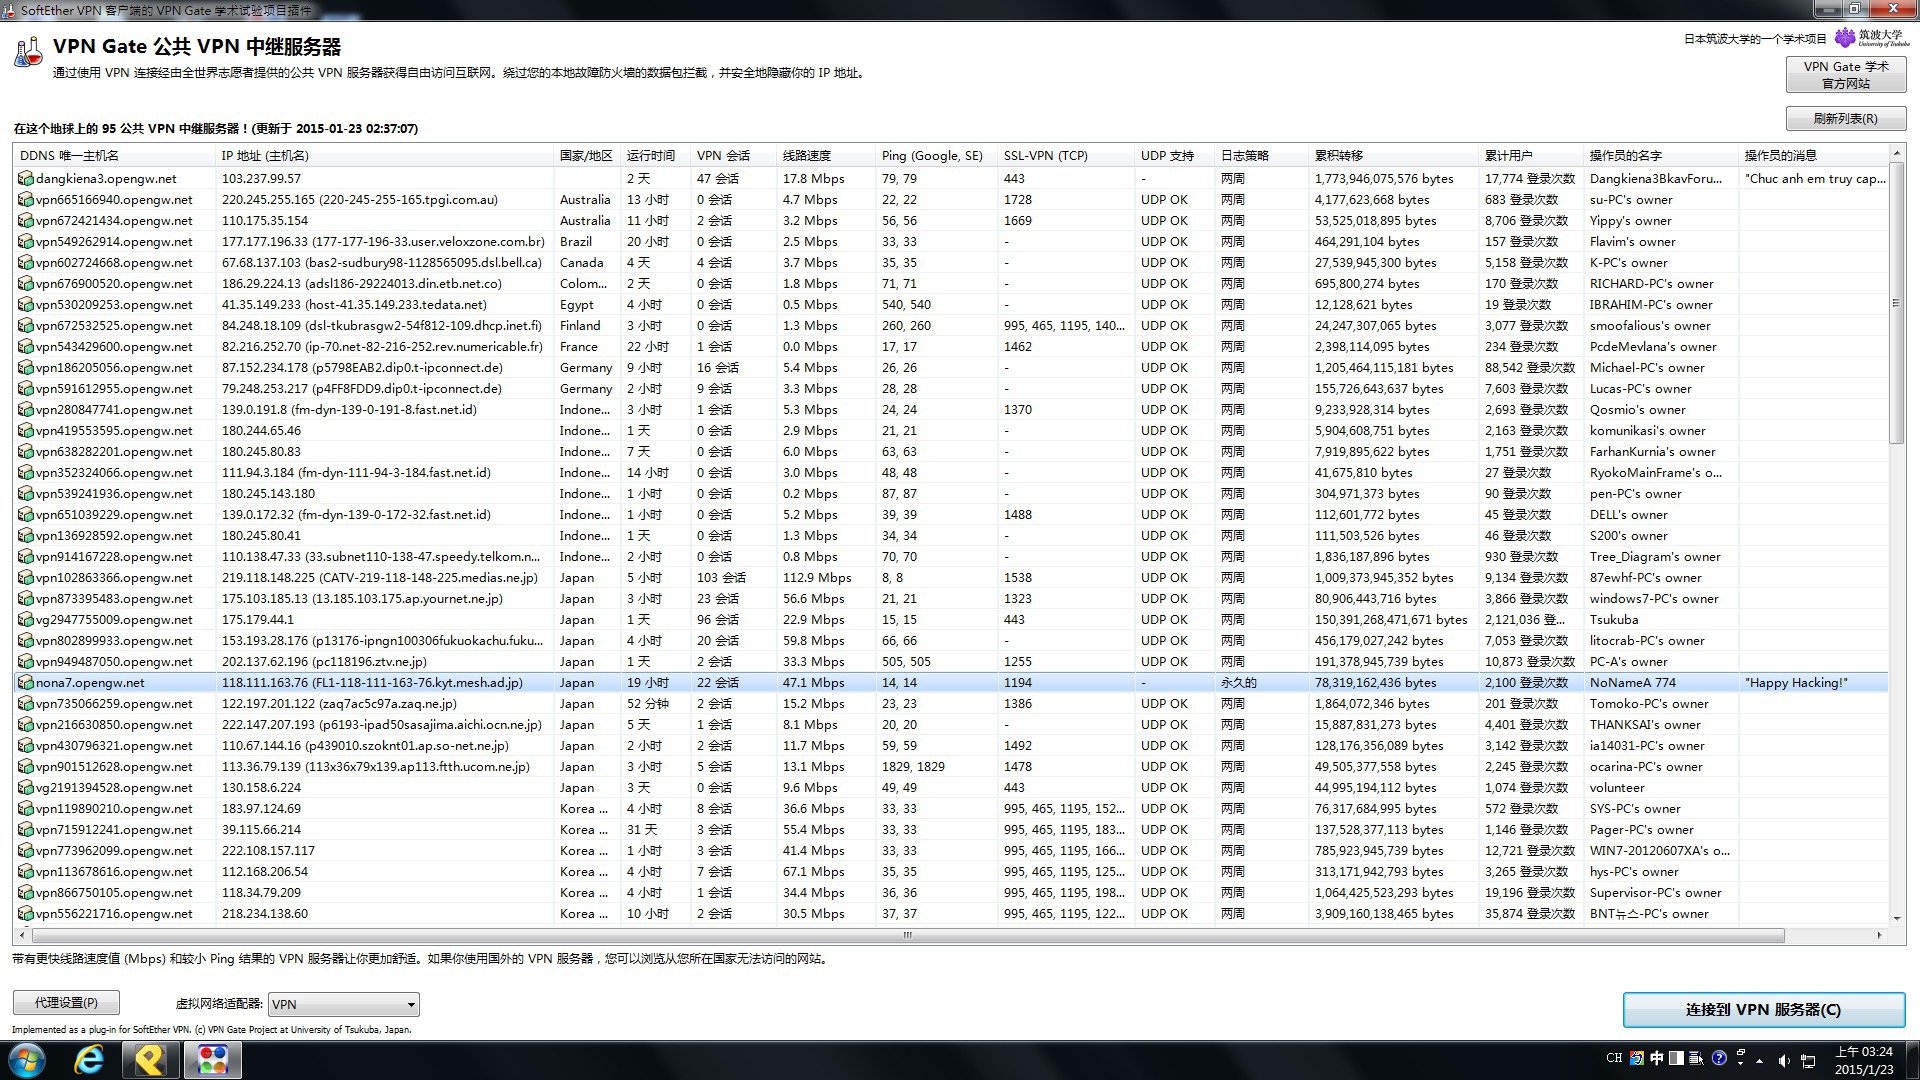Open the yellow taskbar application icon
1920x1080 pixels.
coord(151,1060)
